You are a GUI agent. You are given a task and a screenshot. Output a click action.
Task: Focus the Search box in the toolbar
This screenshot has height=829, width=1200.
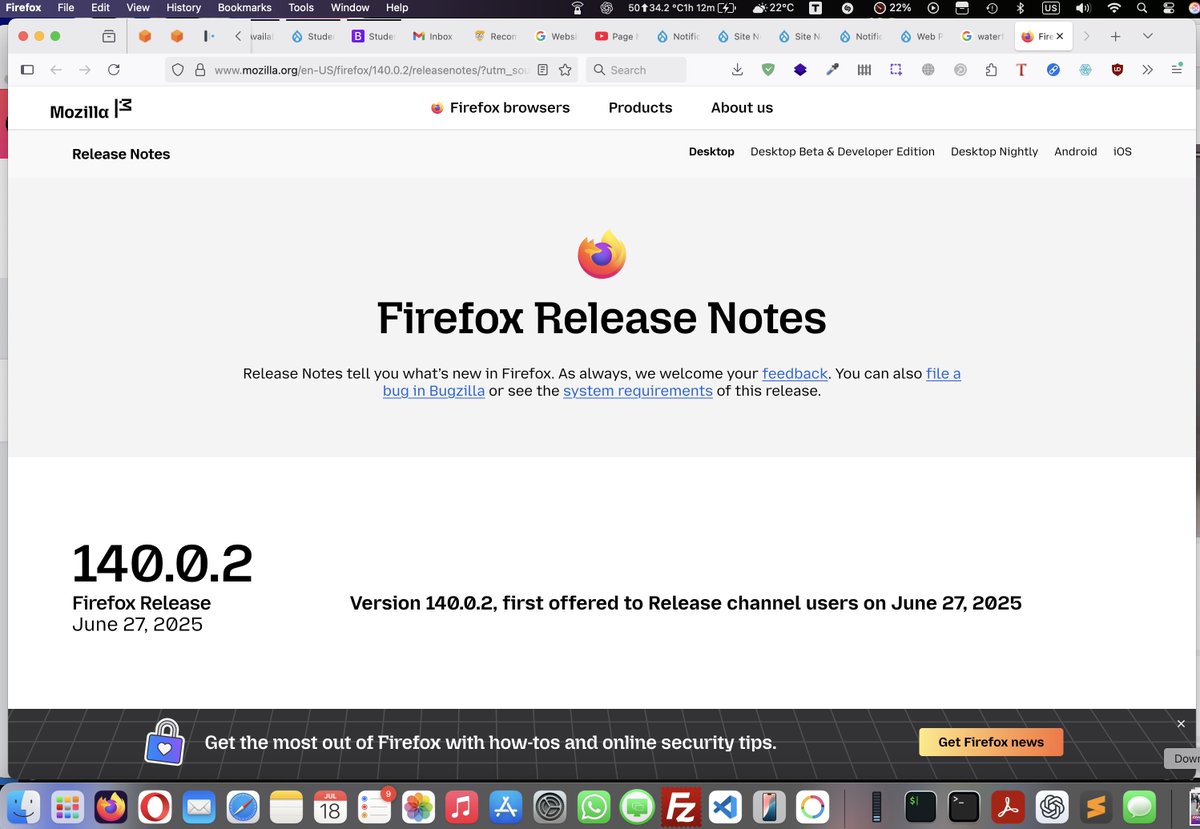click(636, 70)
